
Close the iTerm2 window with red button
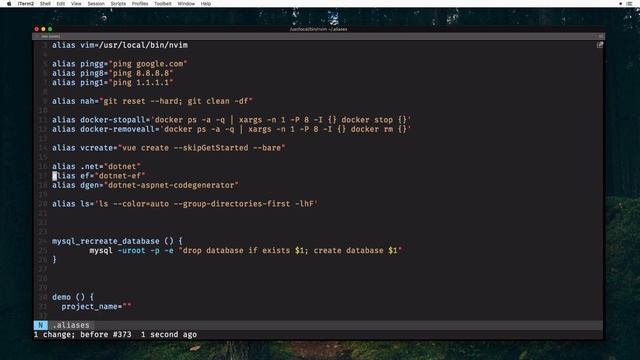37,29
